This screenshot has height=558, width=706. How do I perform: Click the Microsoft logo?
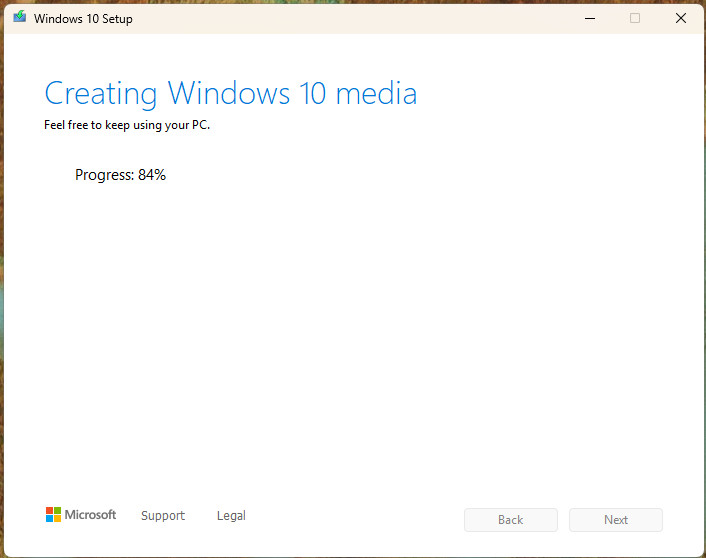pos(81,514)
